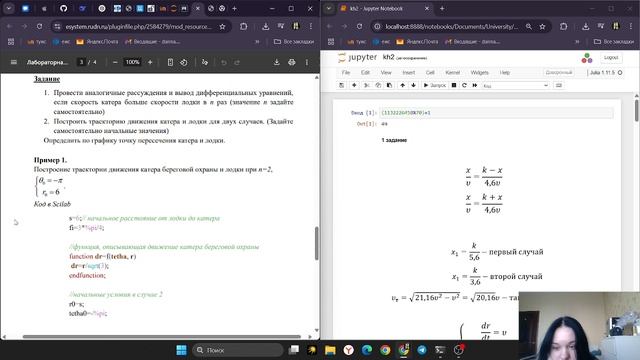Open the cell type dropdown
The height and width of the screenshot is (360, 640).
(516, 85)
